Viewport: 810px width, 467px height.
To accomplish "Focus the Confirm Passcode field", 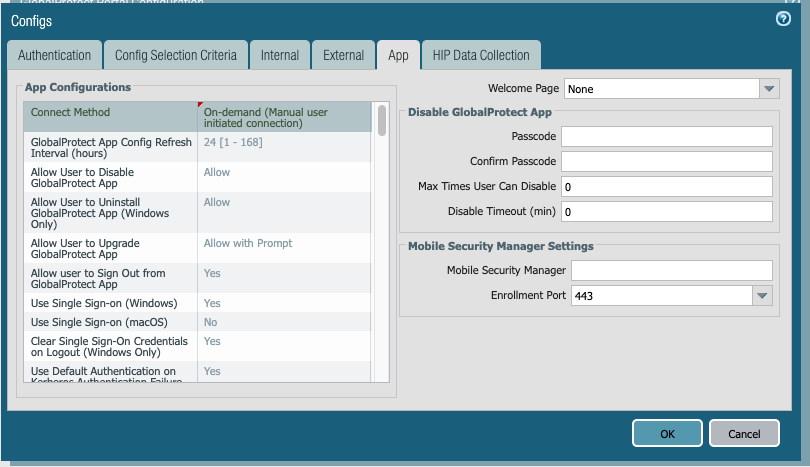I will [x=666, y=161].
